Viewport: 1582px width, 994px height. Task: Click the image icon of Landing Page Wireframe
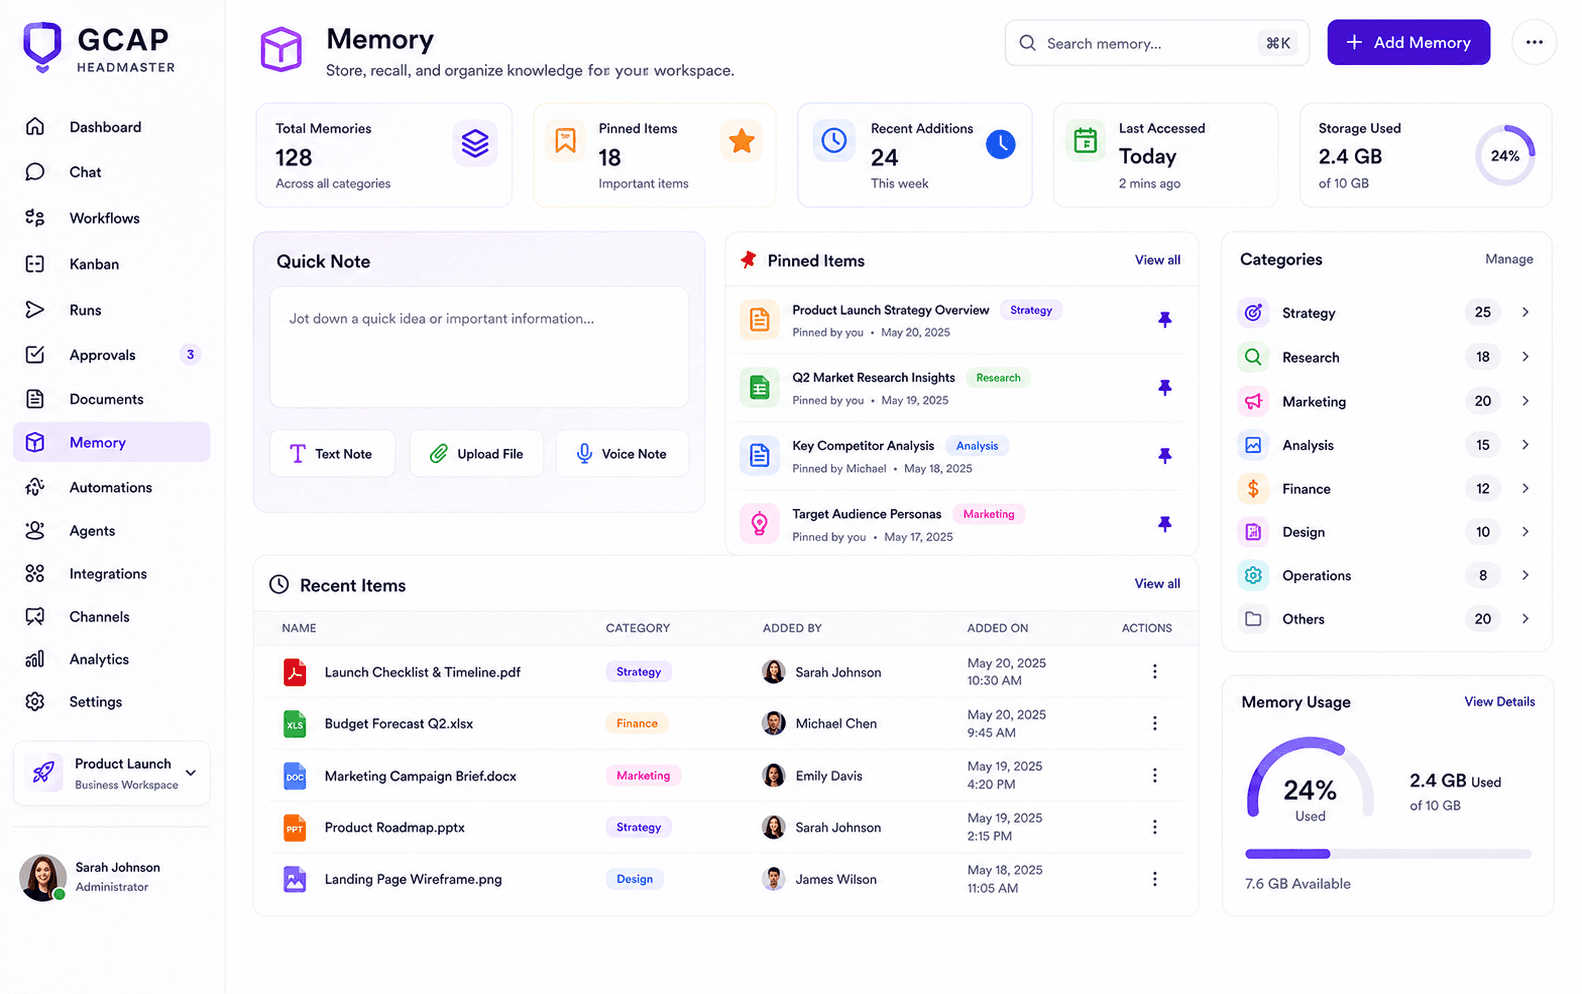pyautogui.click(x=294, y=880)
